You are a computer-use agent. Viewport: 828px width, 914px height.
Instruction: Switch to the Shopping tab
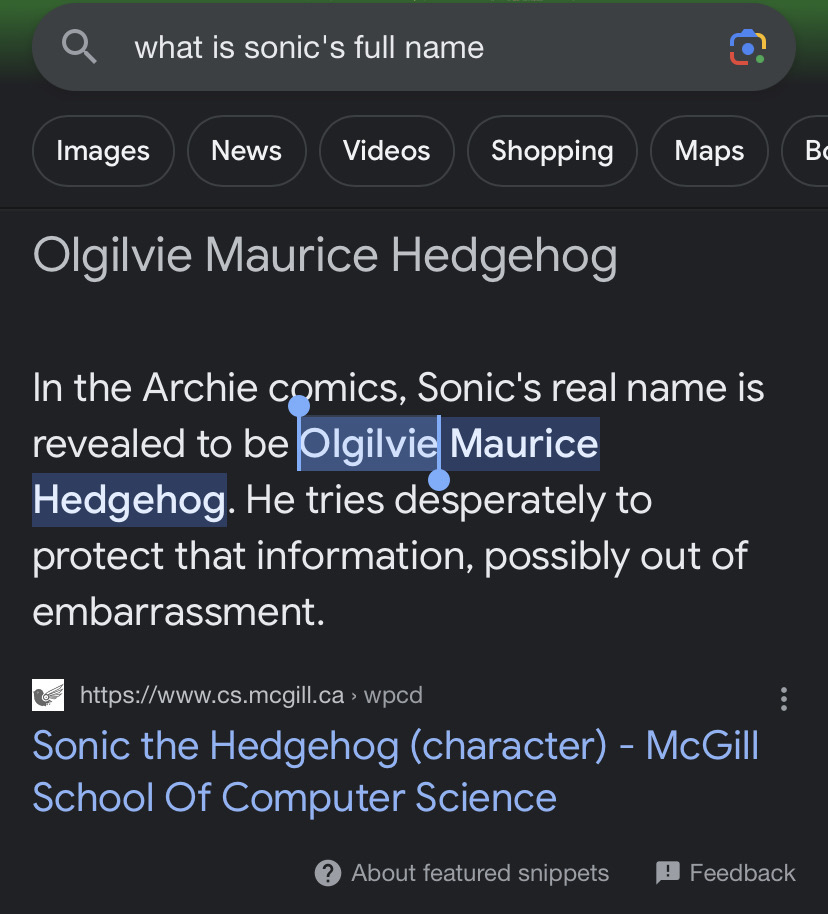[552, 151]
